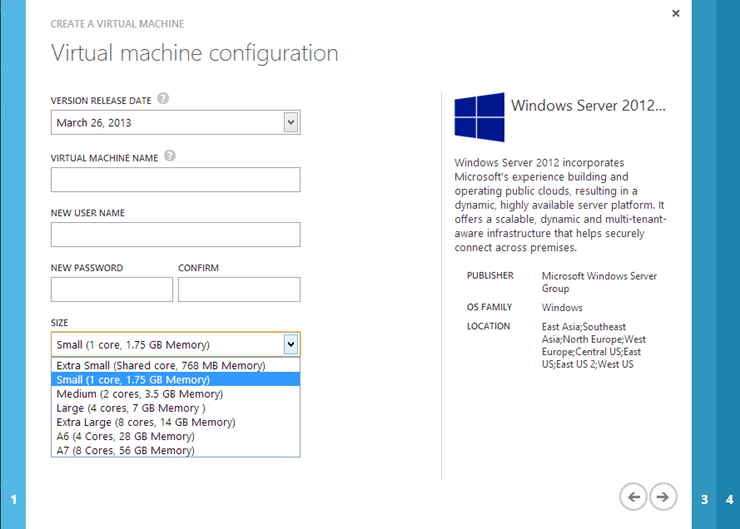Image resolution: width=740 pixels, height=529 pixels.
Task: Click the Location regions list text
Action: (x=594, y=345)
